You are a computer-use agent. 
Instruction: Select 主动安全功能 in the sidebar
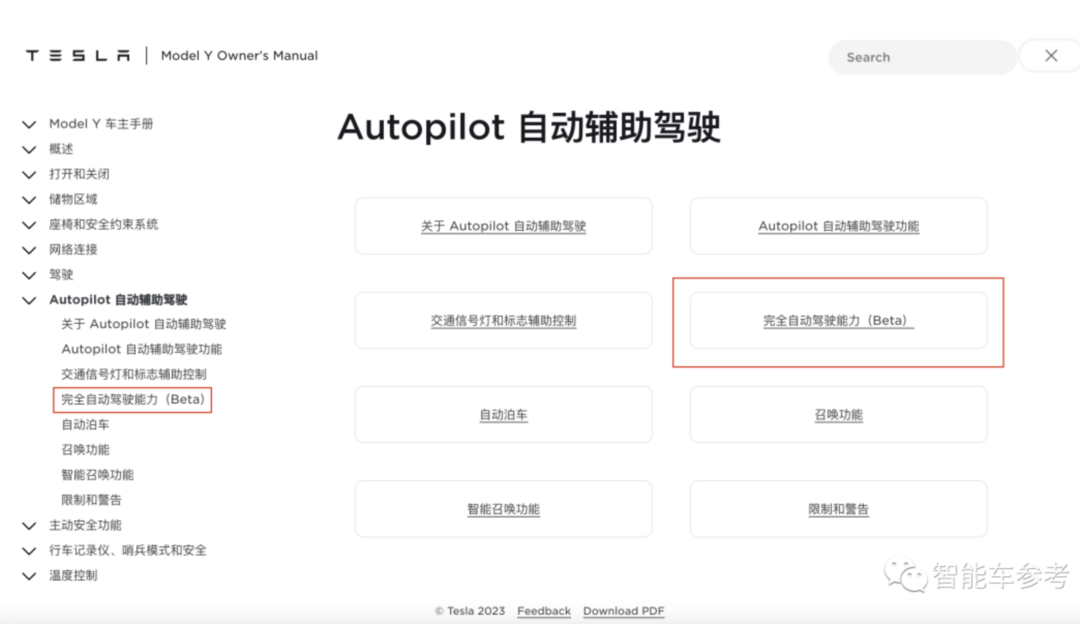pos(85,526)
